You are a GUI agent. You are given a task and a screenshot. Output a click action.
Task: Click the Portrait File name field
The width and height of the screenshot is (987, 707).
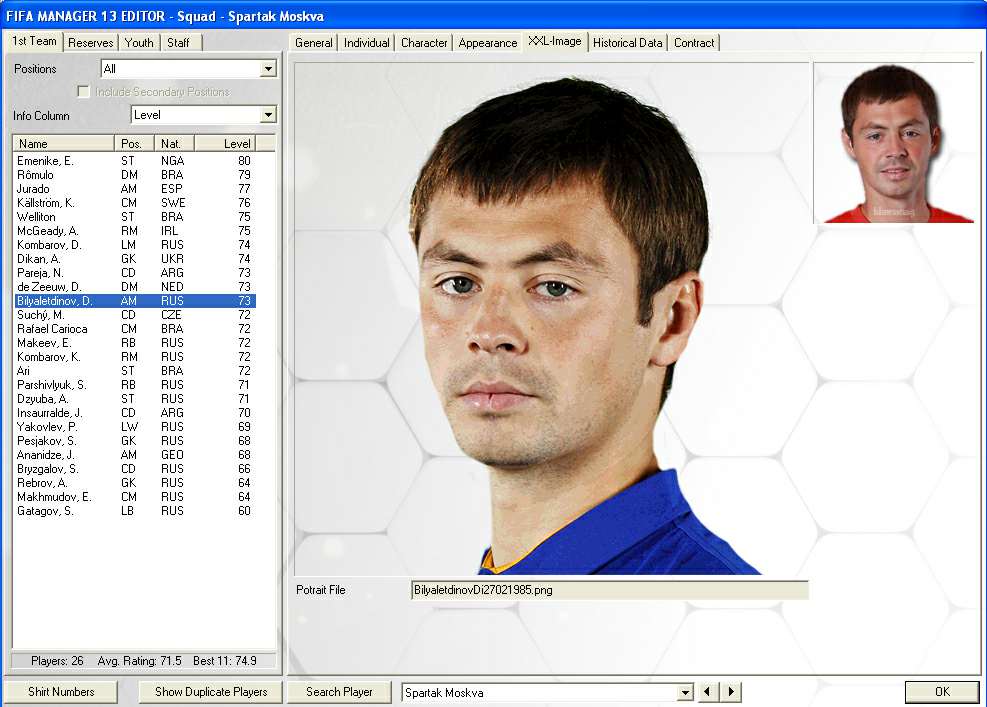[x=609, y=591]
